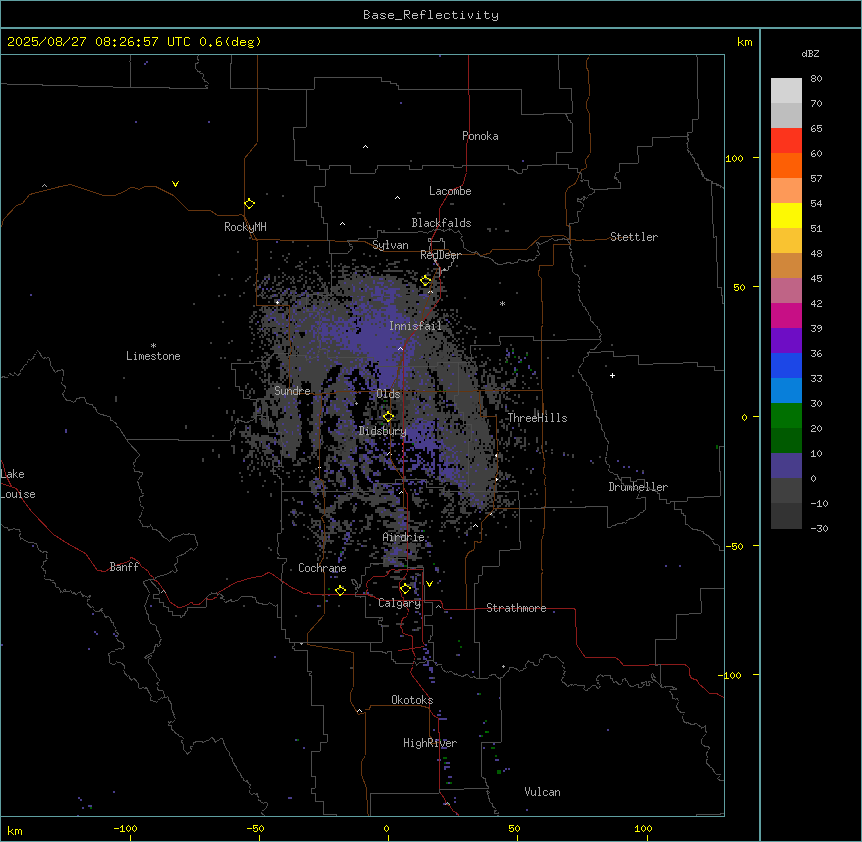Image resolution: width=862 pixels, height=842 pixels.
Task: Select the Limestone label
Action: [x=153, y=356]
